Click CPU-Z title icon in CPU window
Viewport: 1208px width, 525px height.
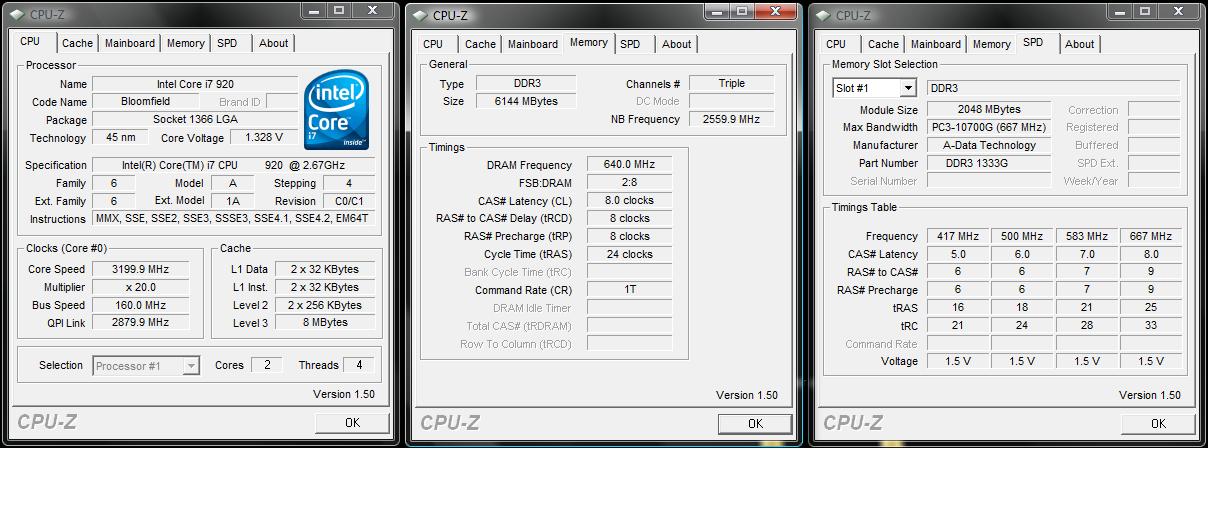(16, 15)
